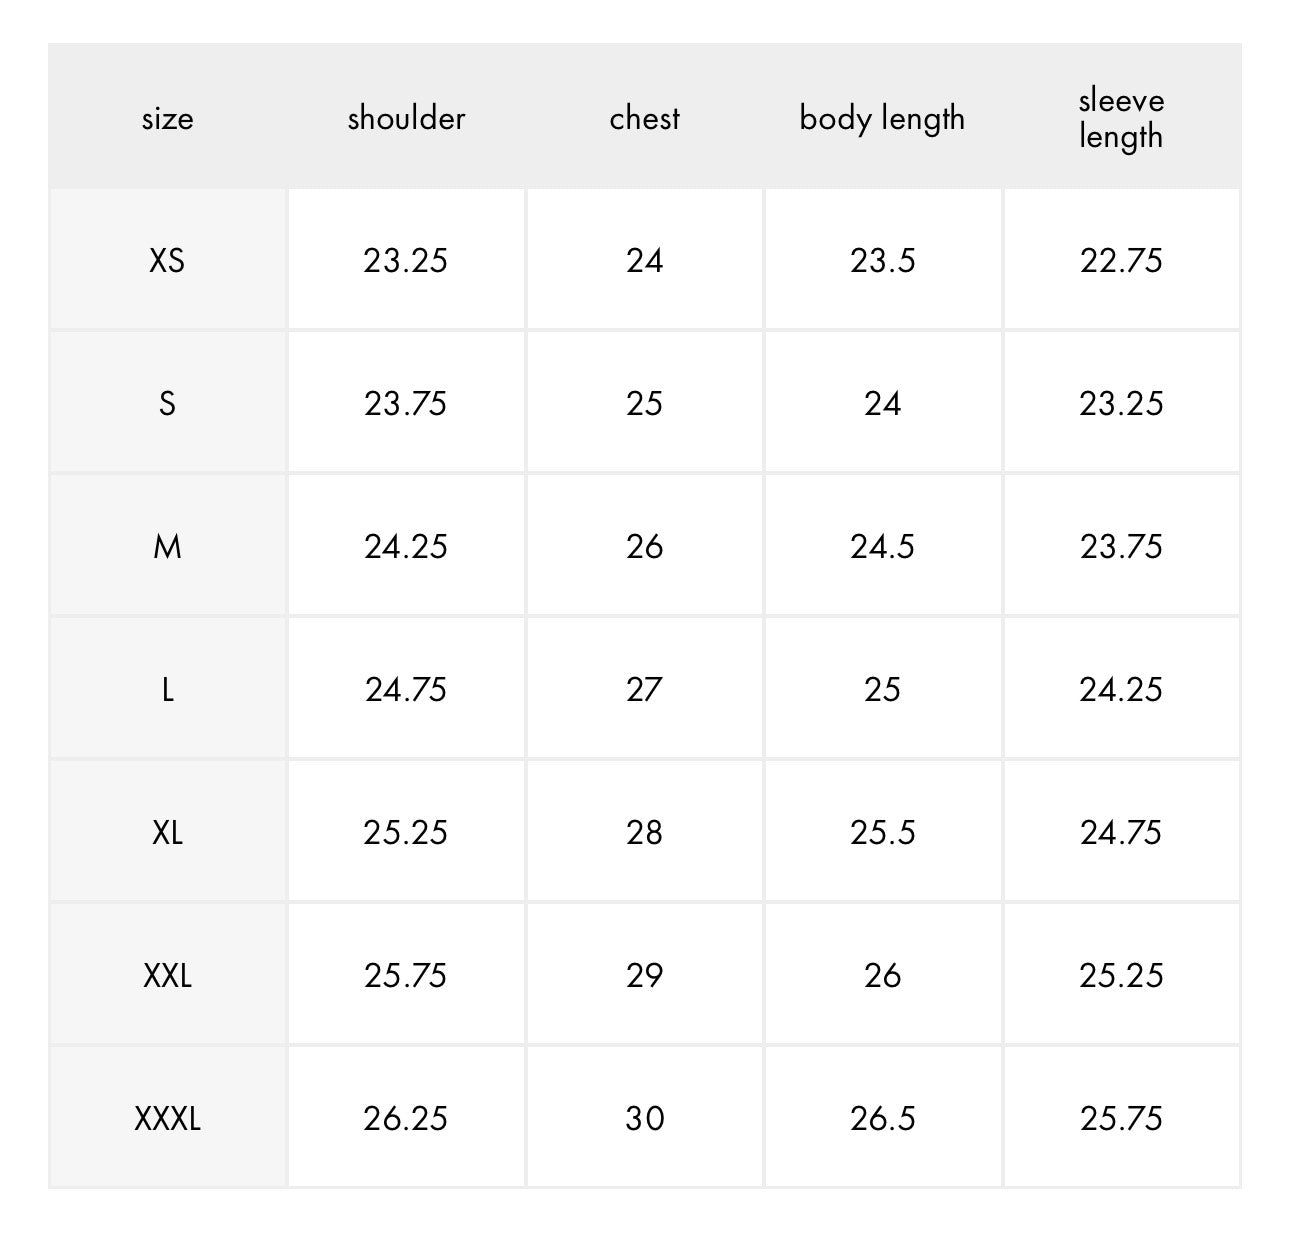The height and width of the screenshot is (1238, 1290).
Task: Select the XS size row label
Action: tap(167, 261)
